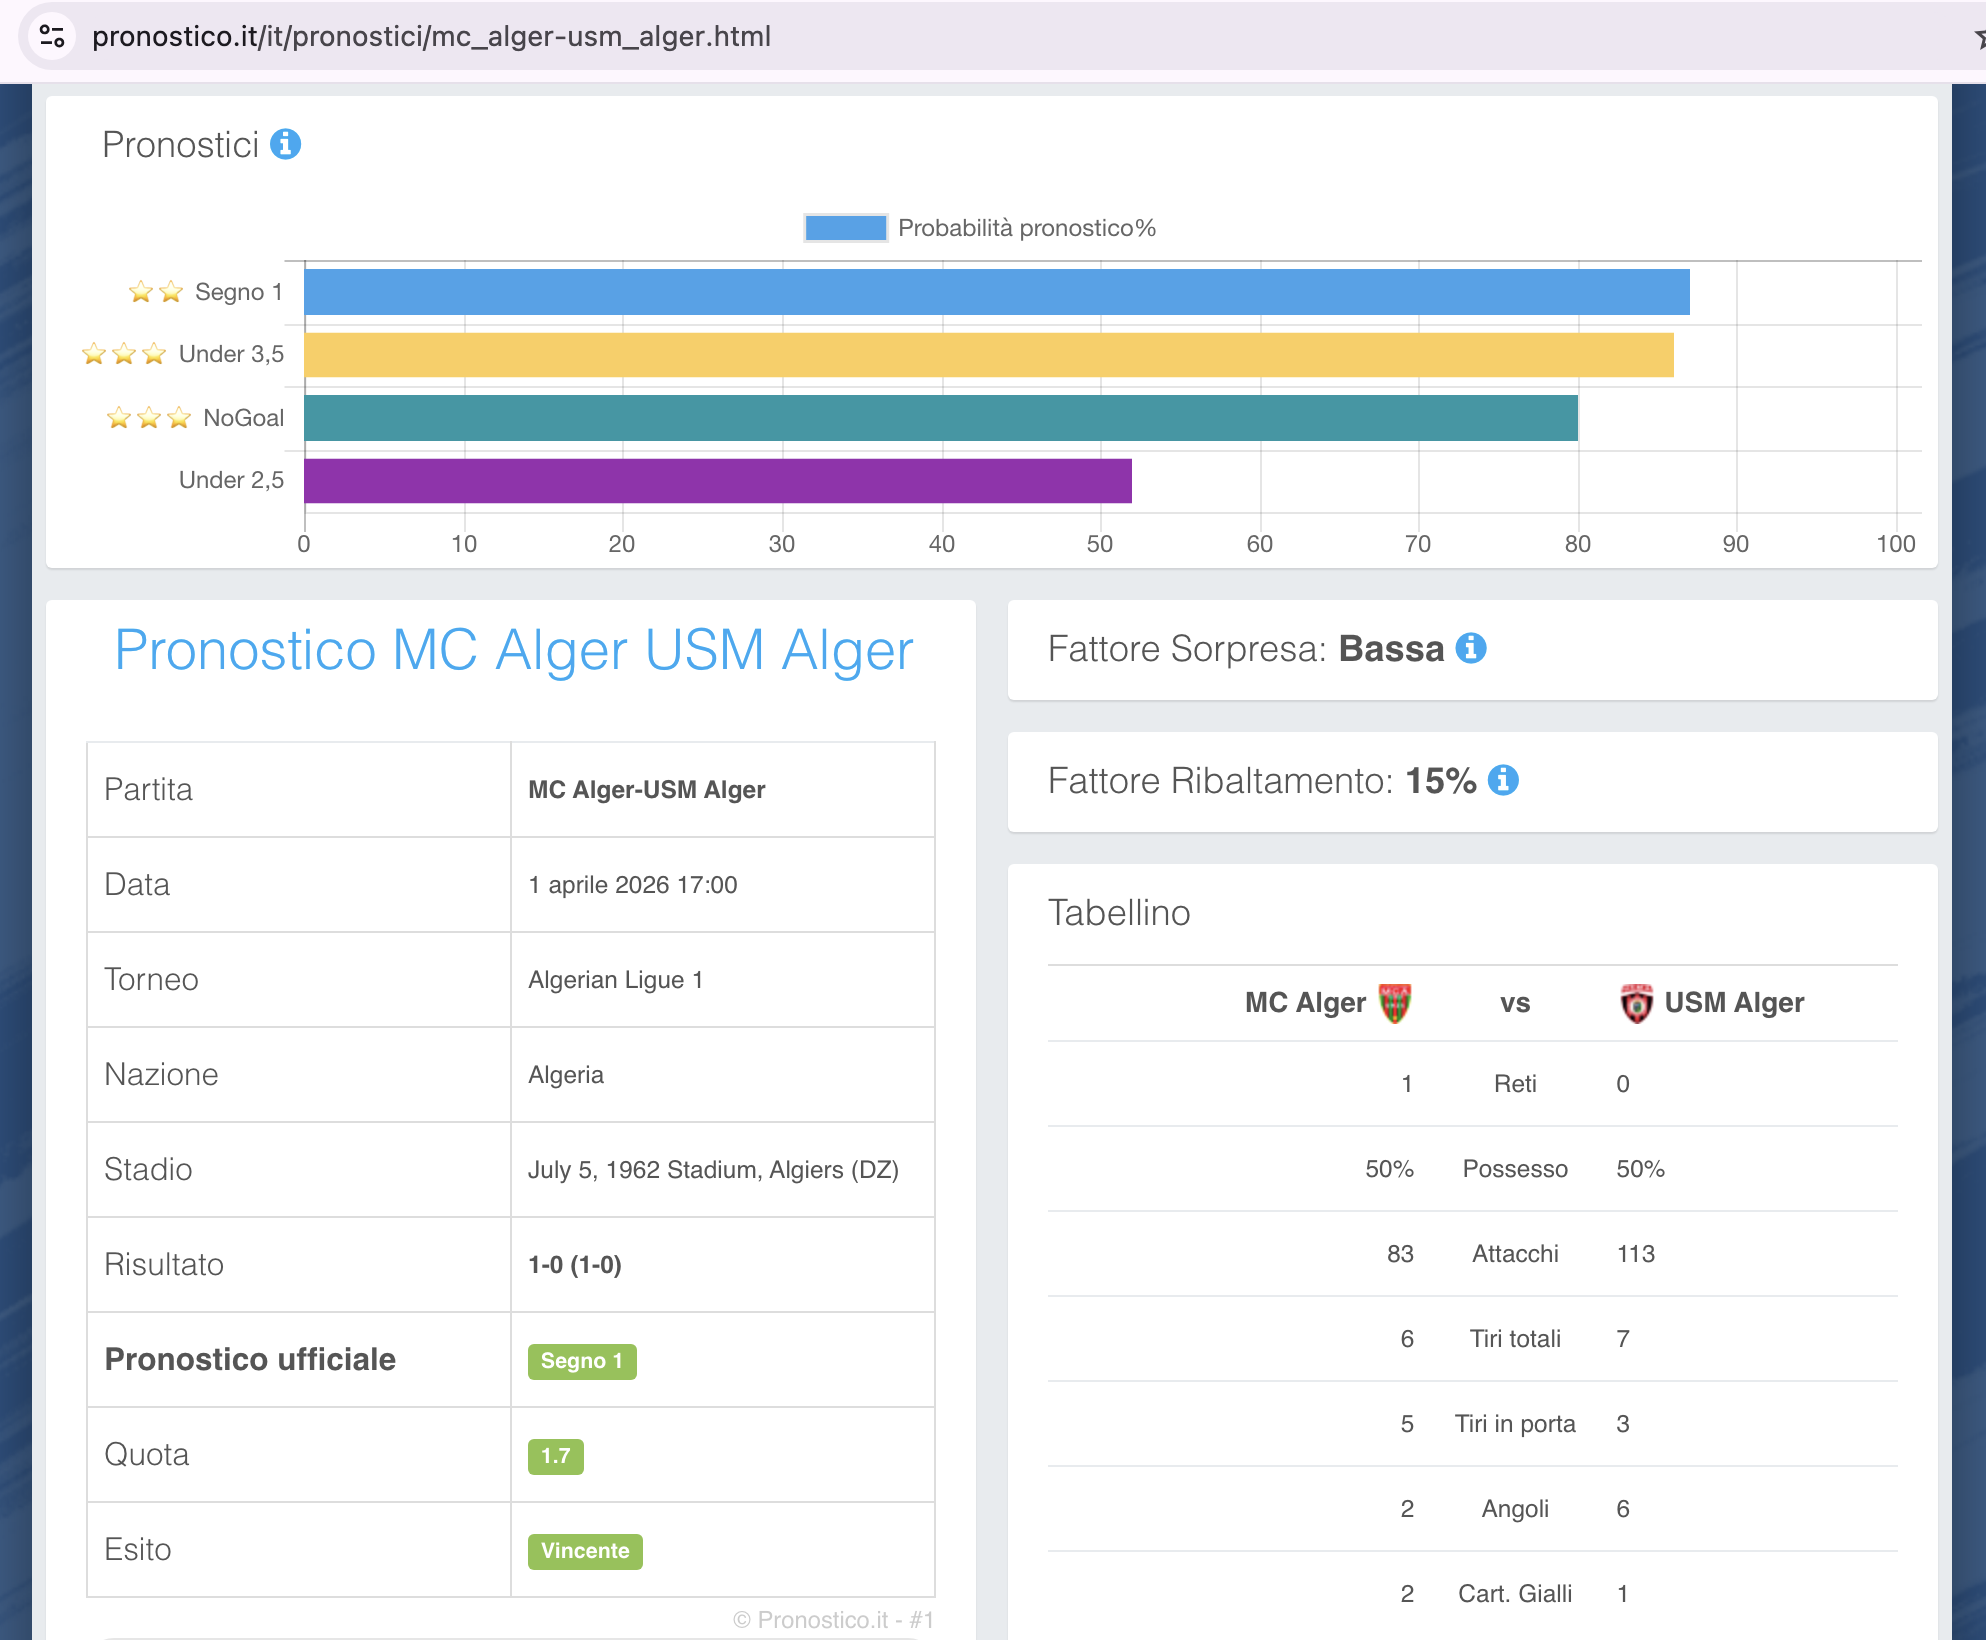Click the URL address field

tap(431, 37)
